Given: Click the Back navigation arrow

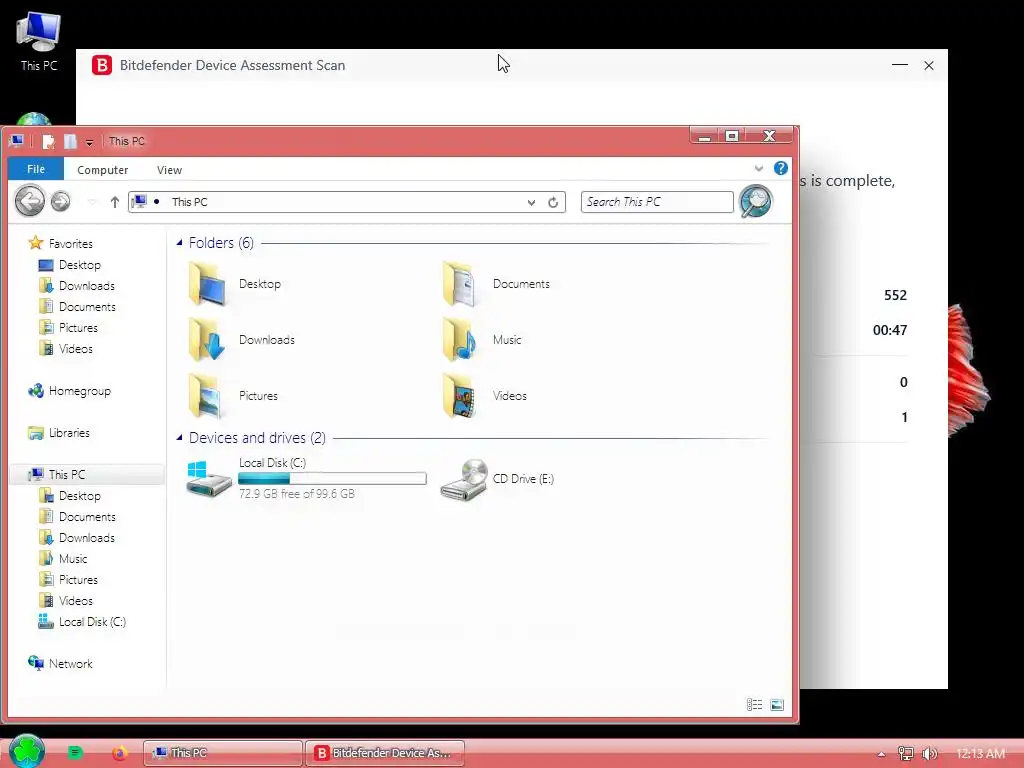Looking at the screenshot, I should pos(30,201).
